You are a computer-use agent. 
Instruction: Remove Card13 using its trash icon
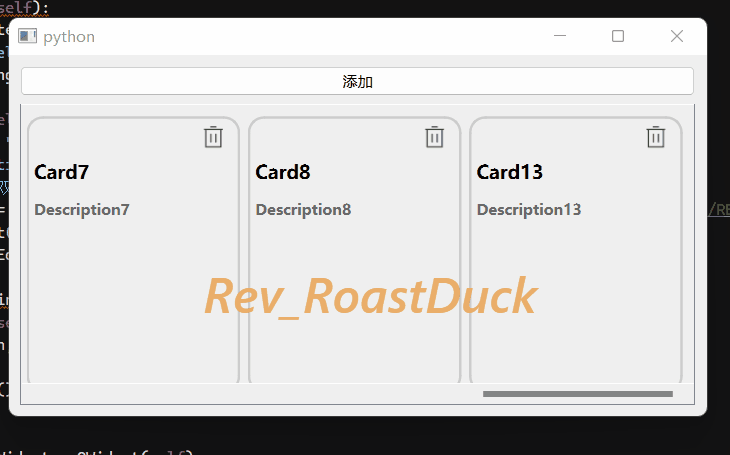click(656, 137)
